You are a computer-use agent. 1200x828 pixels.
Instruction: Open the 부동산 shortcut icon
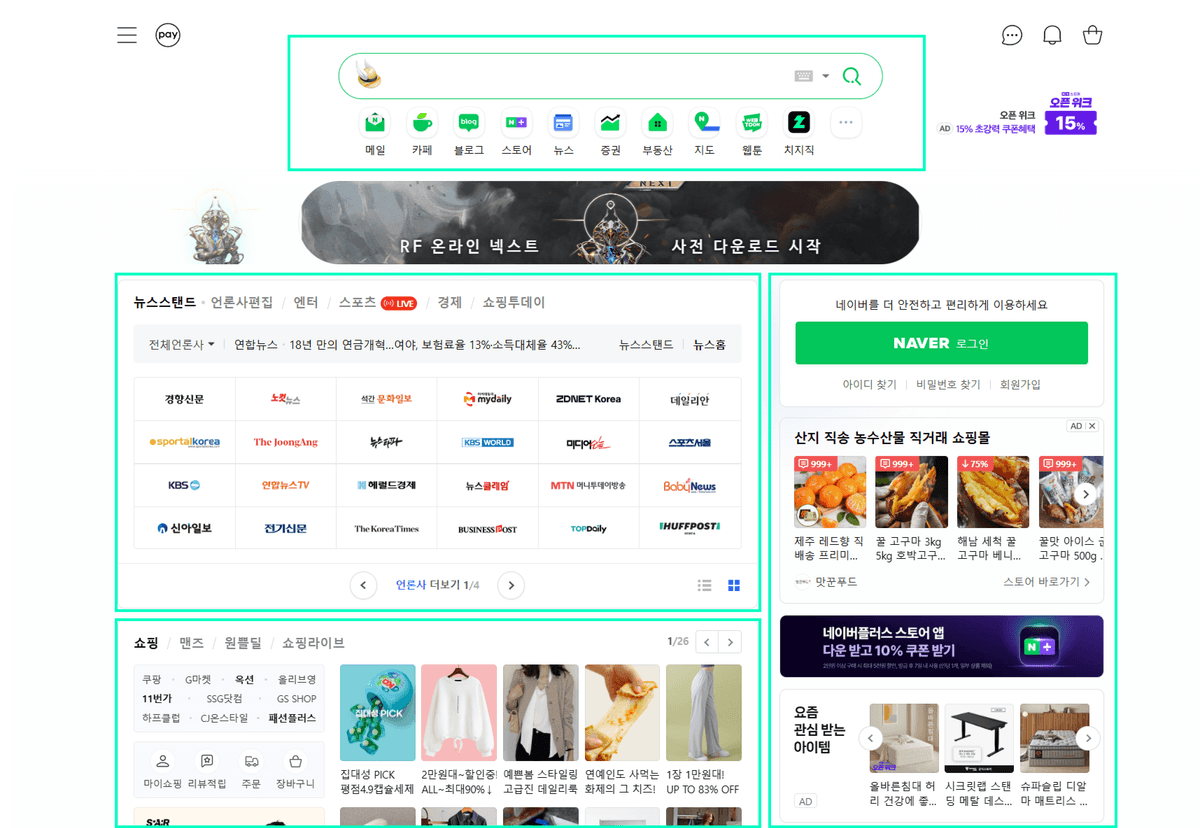click(657, 123)
